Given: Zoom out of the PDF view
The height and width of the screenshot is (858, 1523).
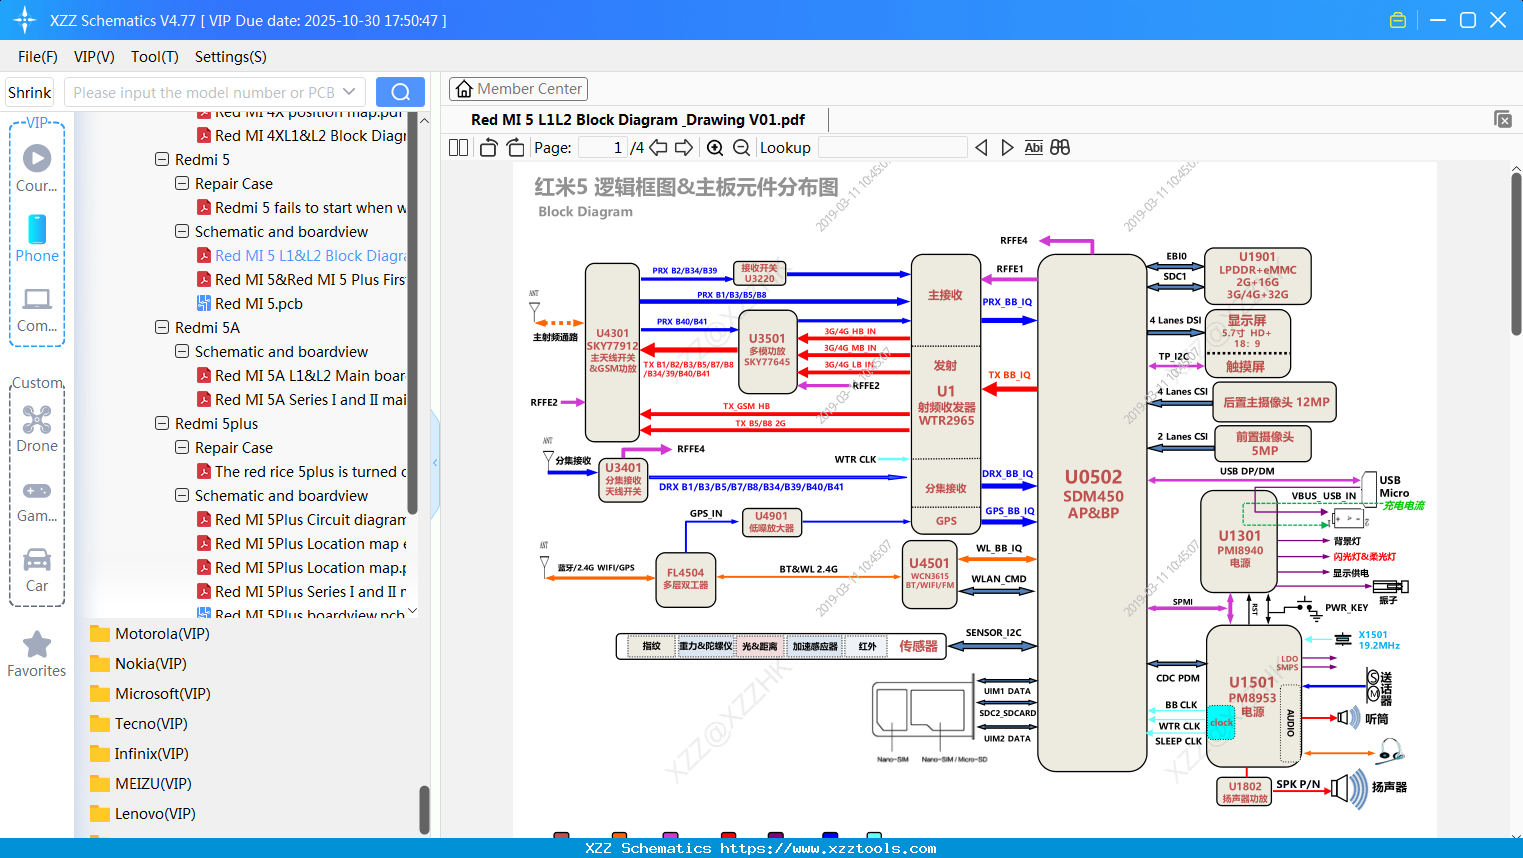Looking at the screenshot, I should (x=743, y=147).
